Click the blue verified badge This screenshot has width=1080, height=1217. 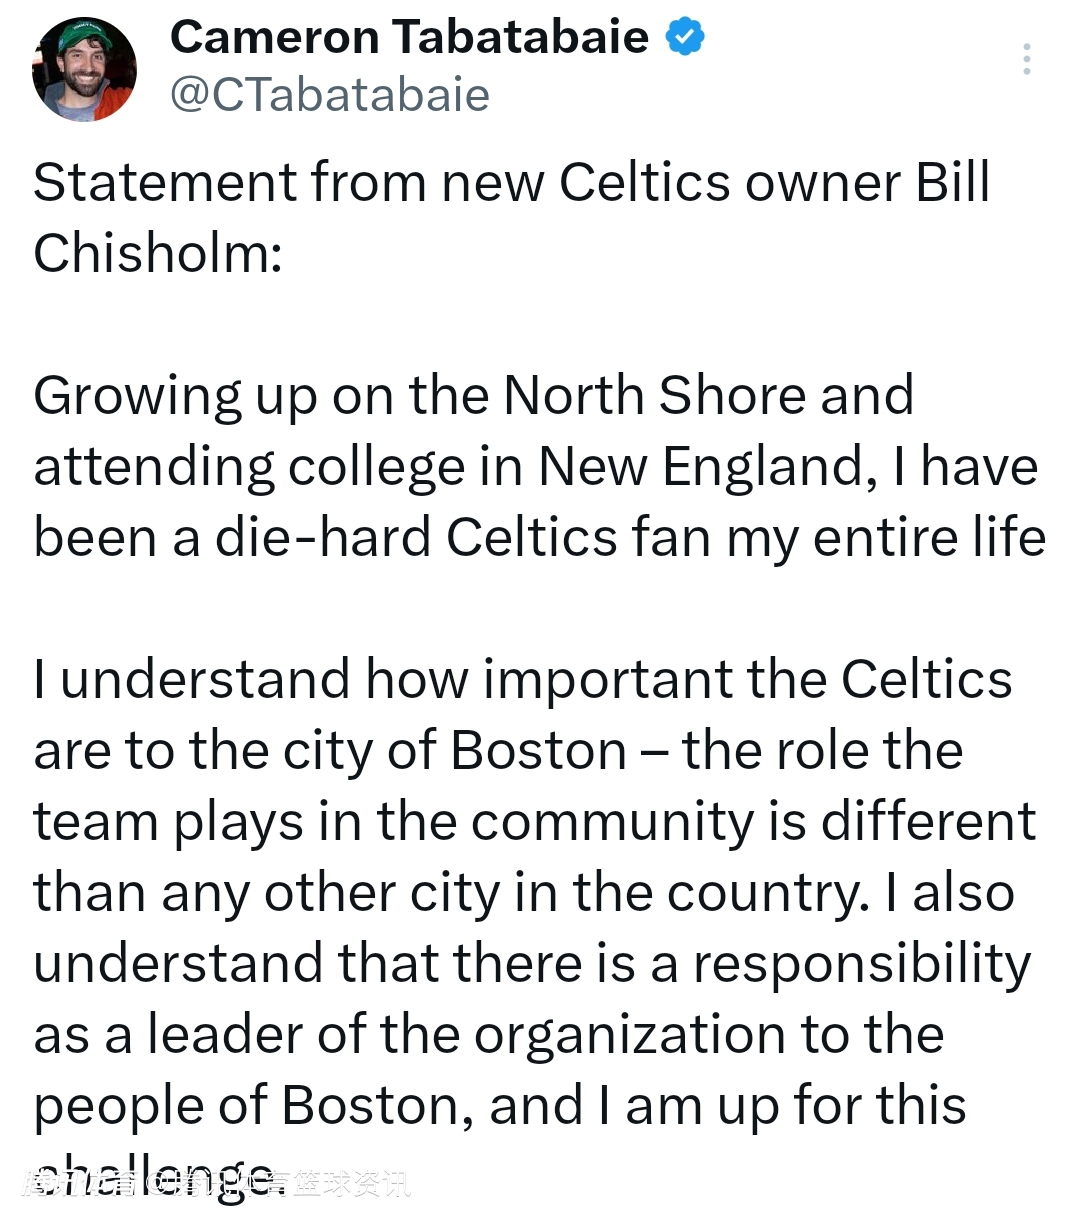pos(685,37)
